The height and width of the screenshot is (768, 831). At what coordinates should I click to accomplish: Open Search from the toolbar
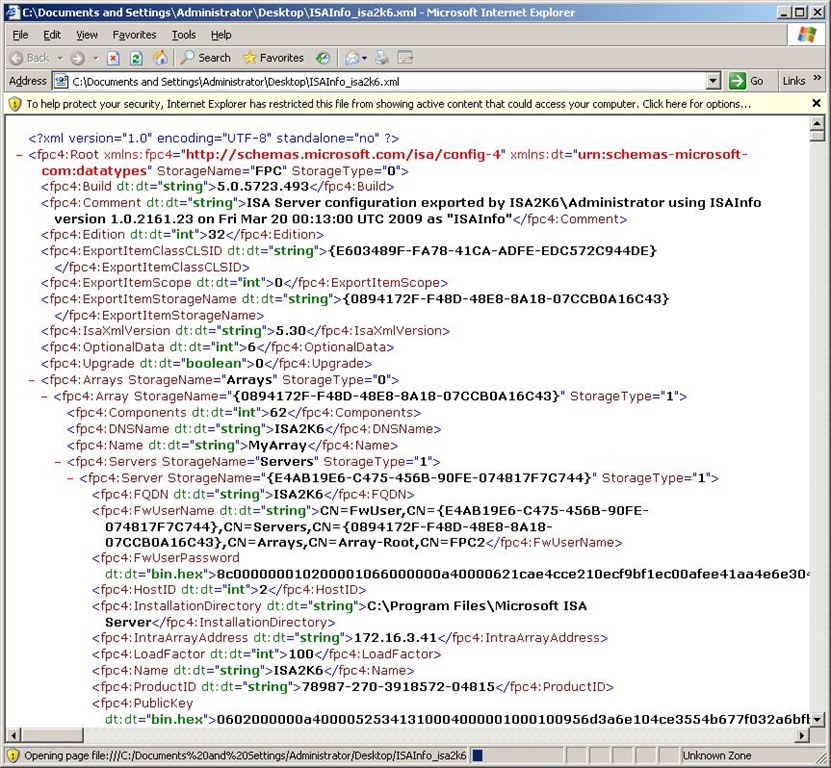point(206,58)
